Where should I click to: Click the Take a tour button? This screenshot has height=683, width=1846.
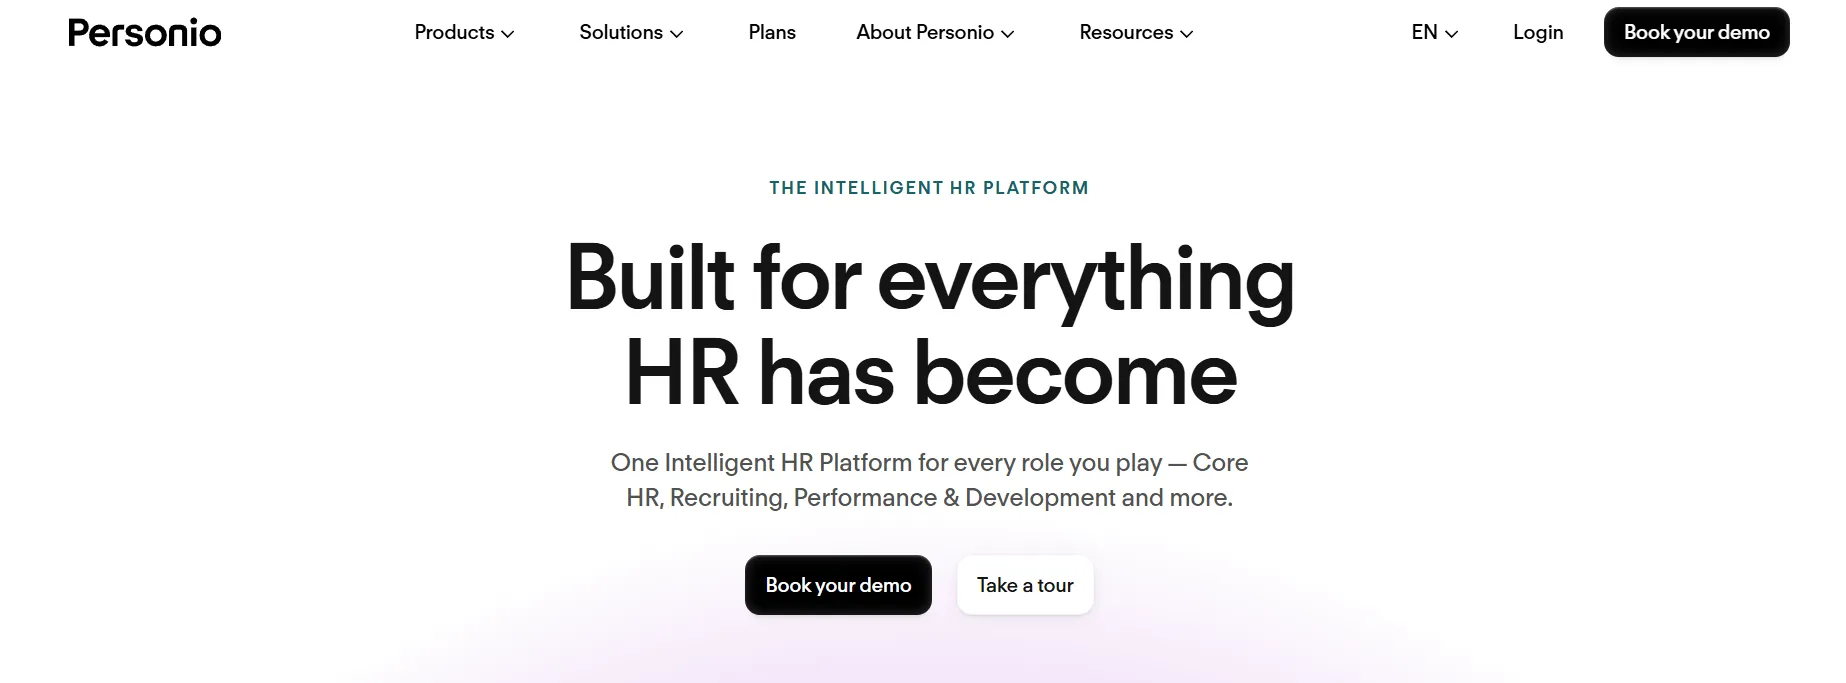pos(1025,585)
